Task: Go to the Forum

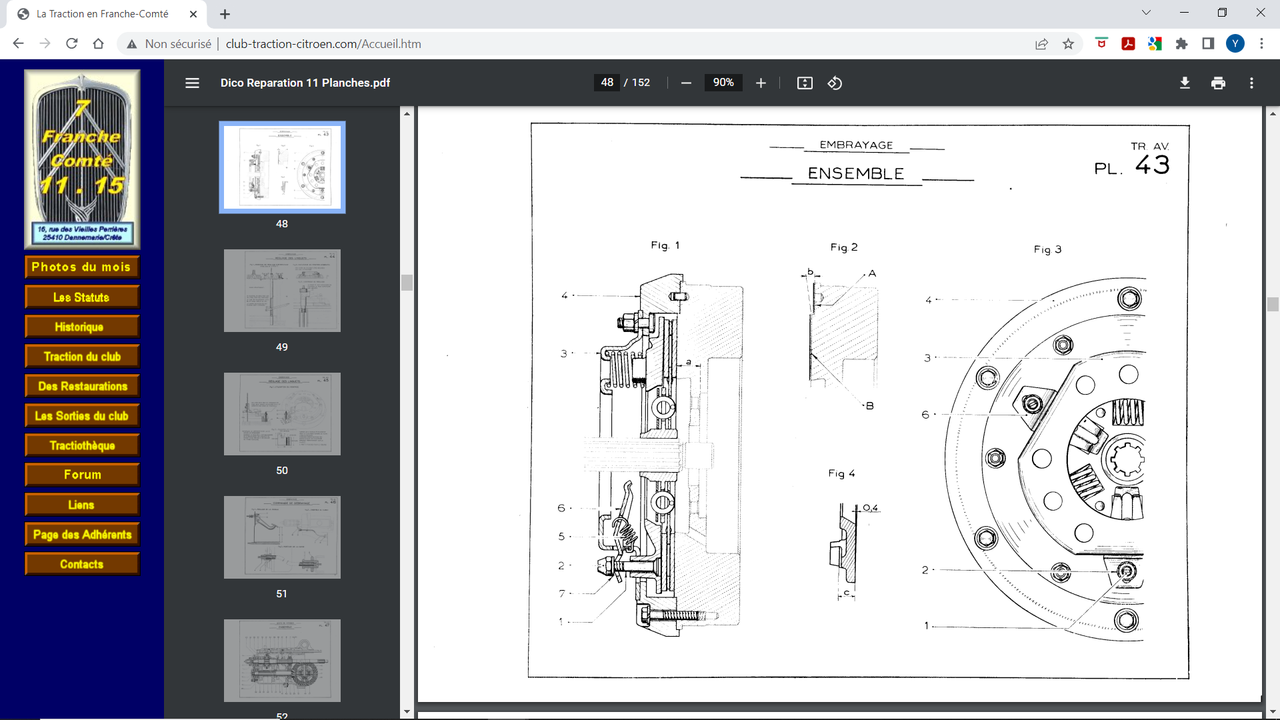Action: point(81,475)
